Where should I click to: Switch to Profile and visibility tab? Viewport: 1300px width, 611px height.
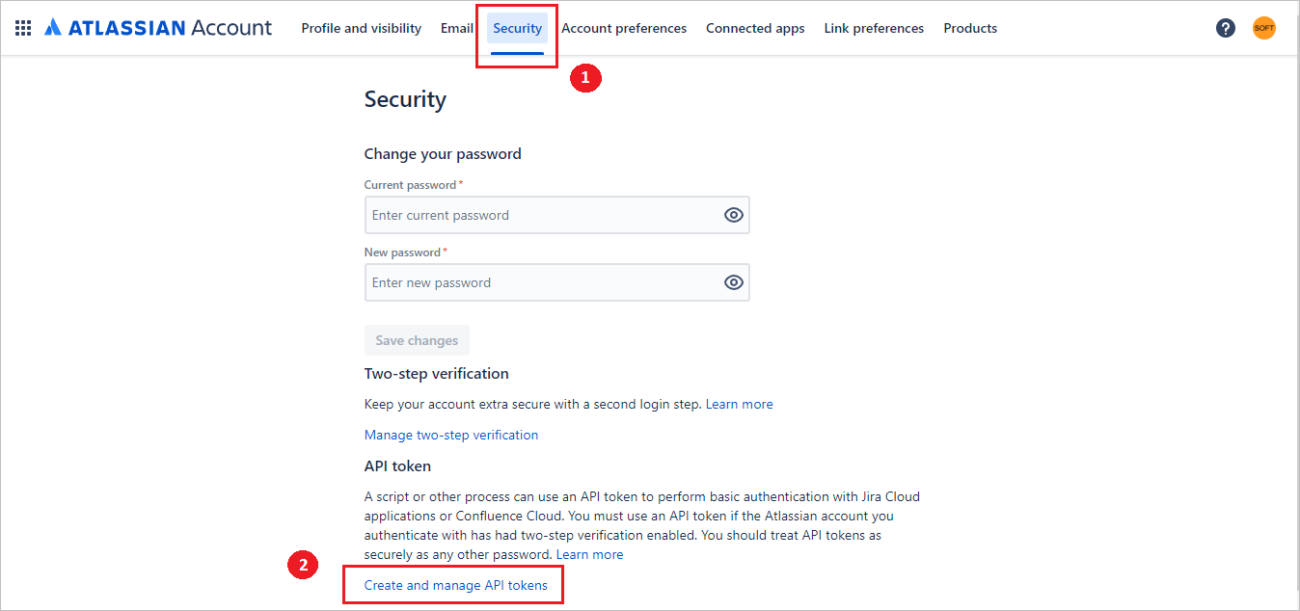(x=361, y=28)
